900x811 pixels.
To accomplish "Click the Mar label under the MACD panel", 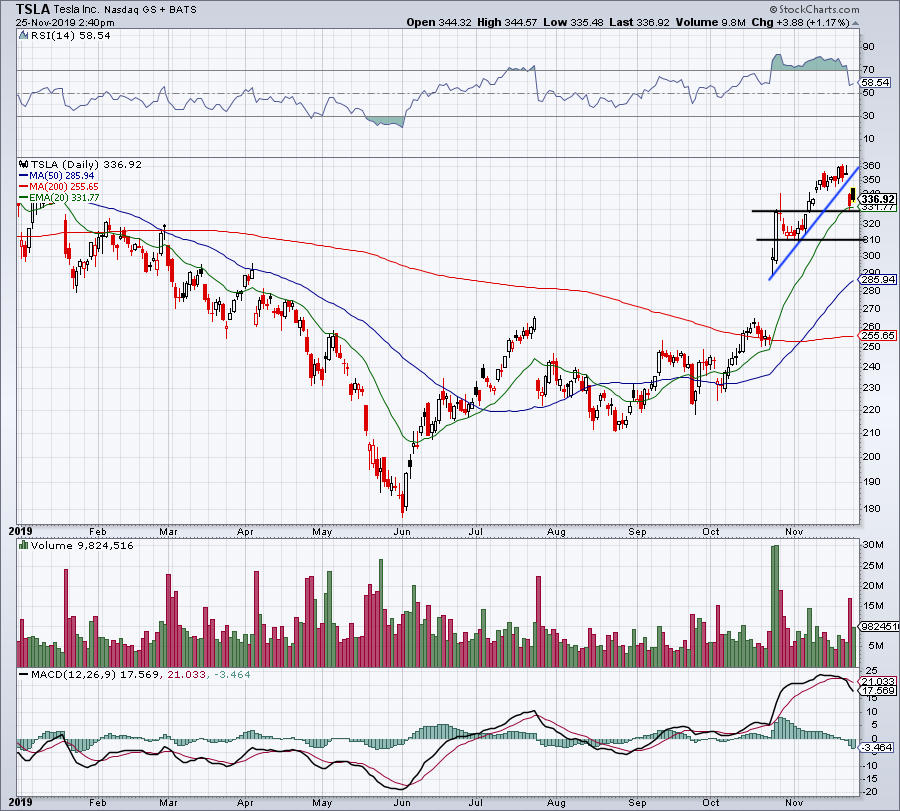I will click(168, 802).
